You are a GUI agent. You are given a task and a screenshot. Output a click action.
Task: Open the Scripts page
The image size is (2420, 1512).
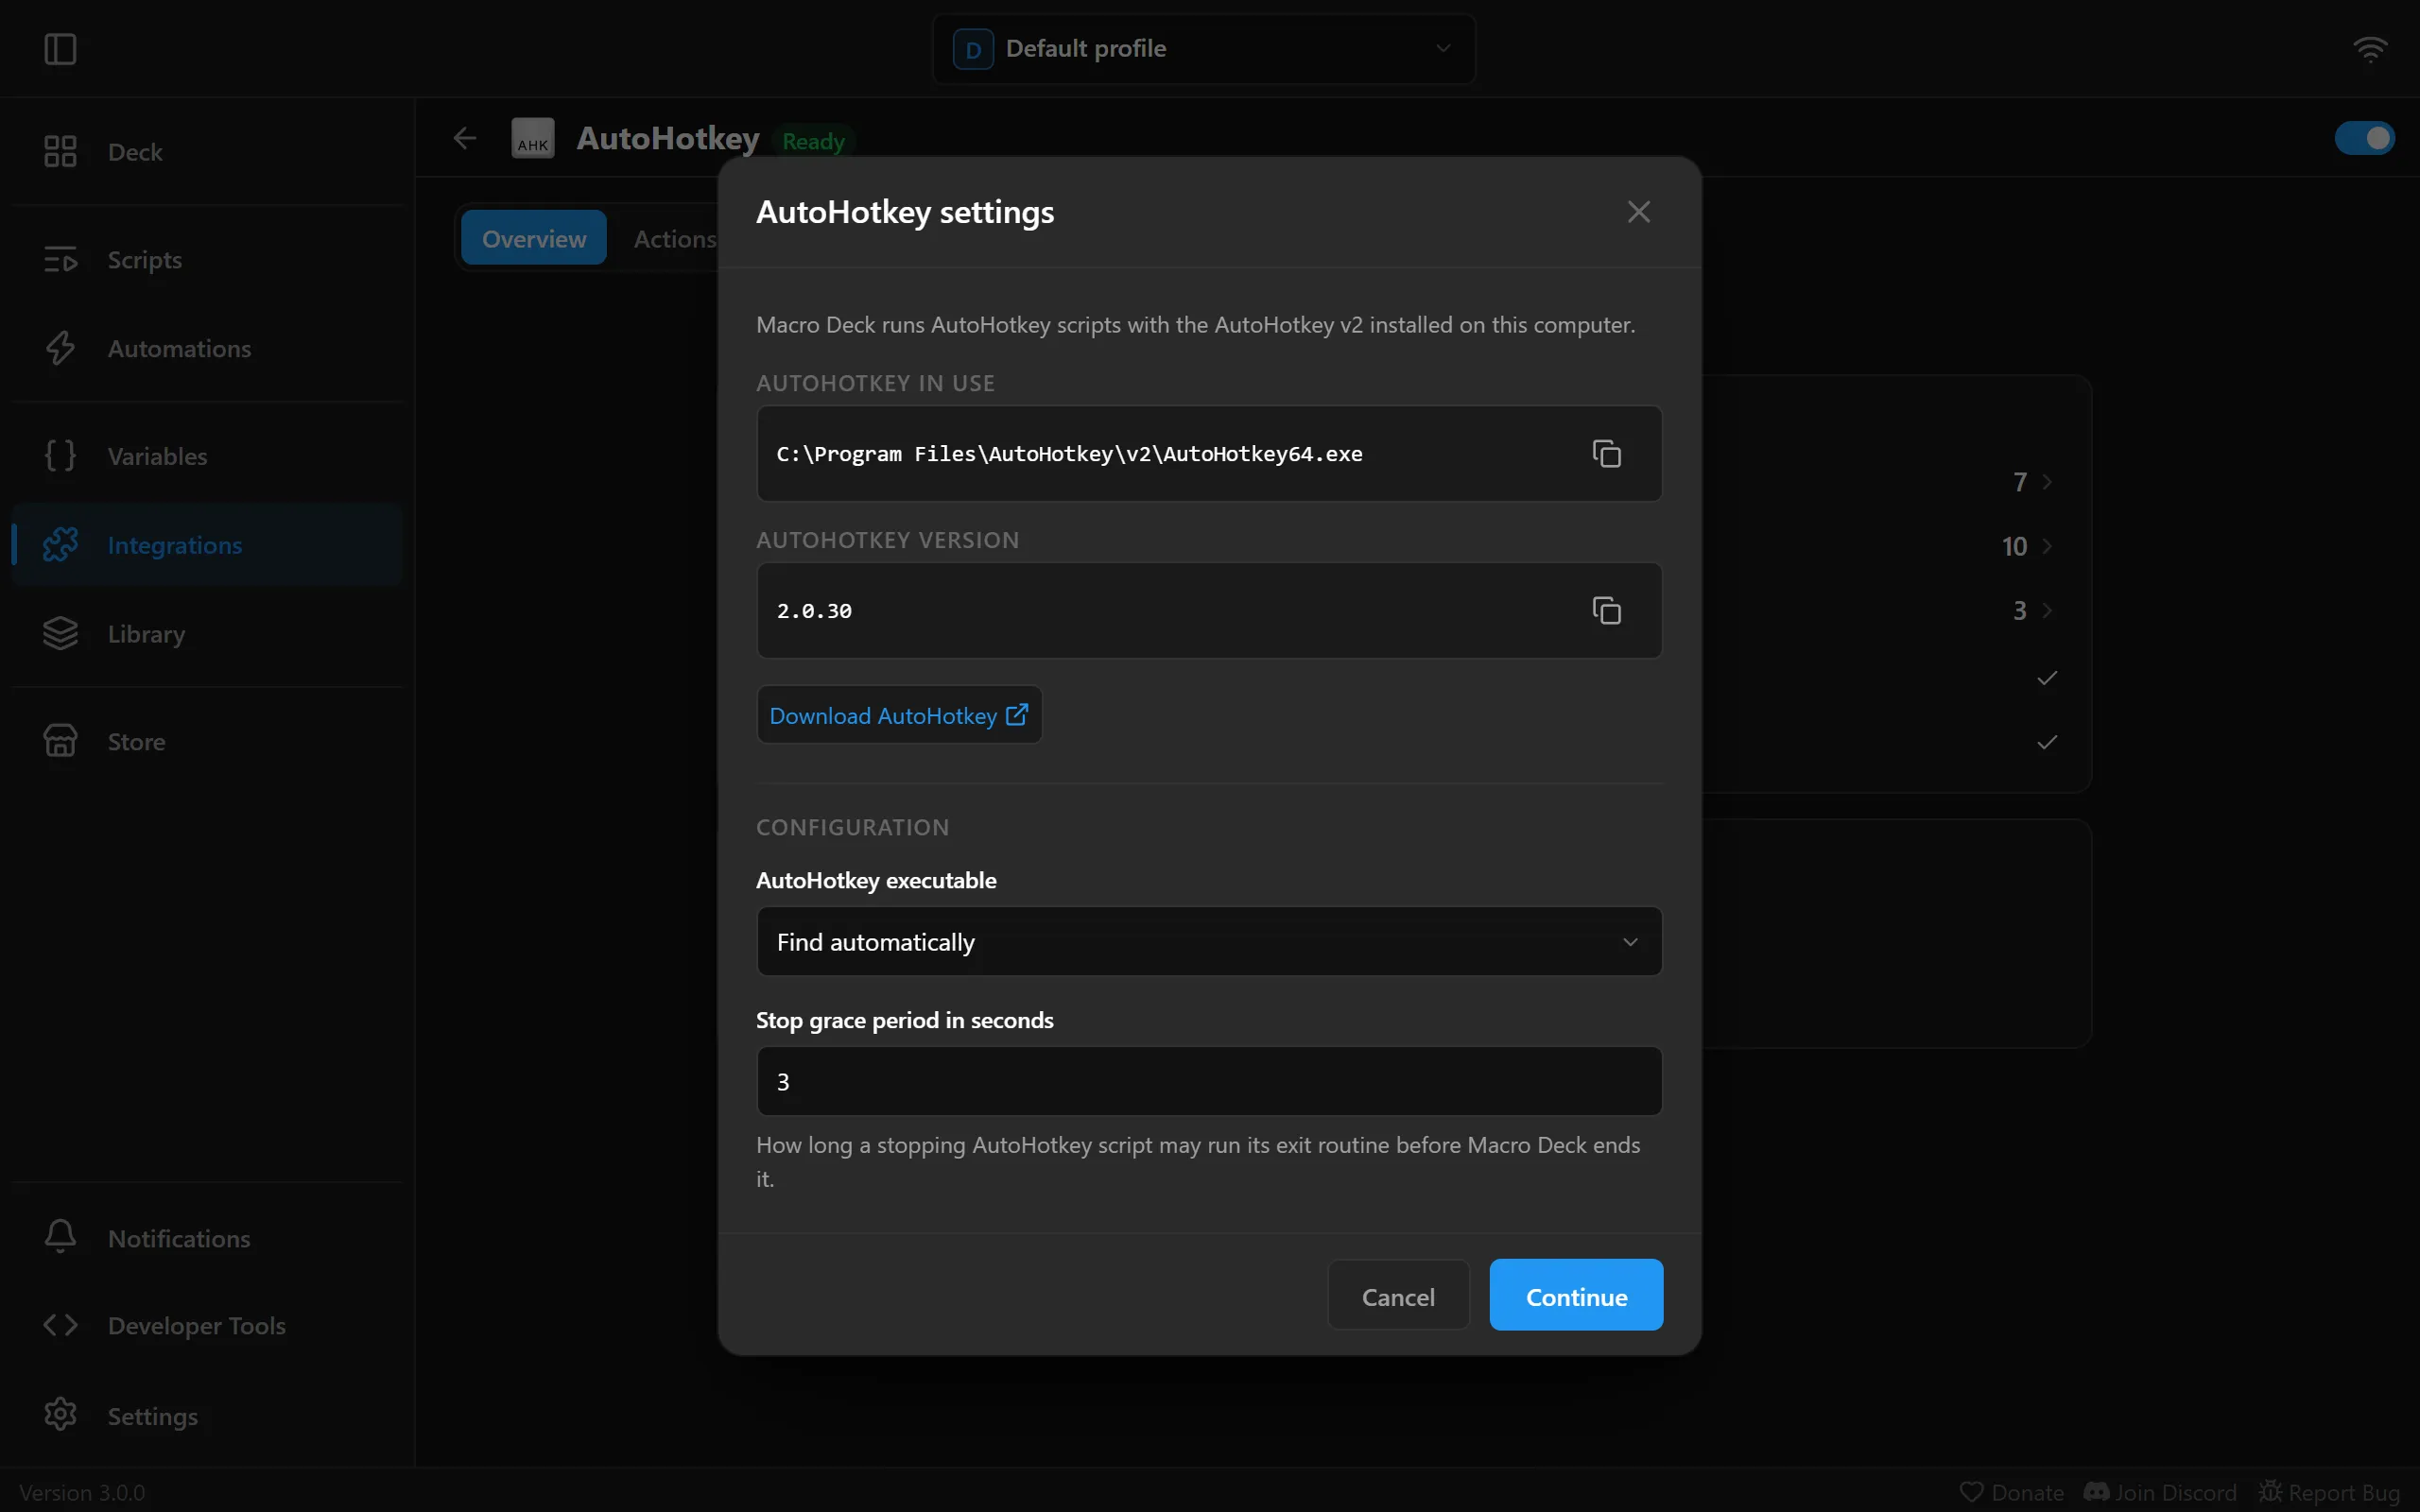pyautogui.click(x=207, y=260)
